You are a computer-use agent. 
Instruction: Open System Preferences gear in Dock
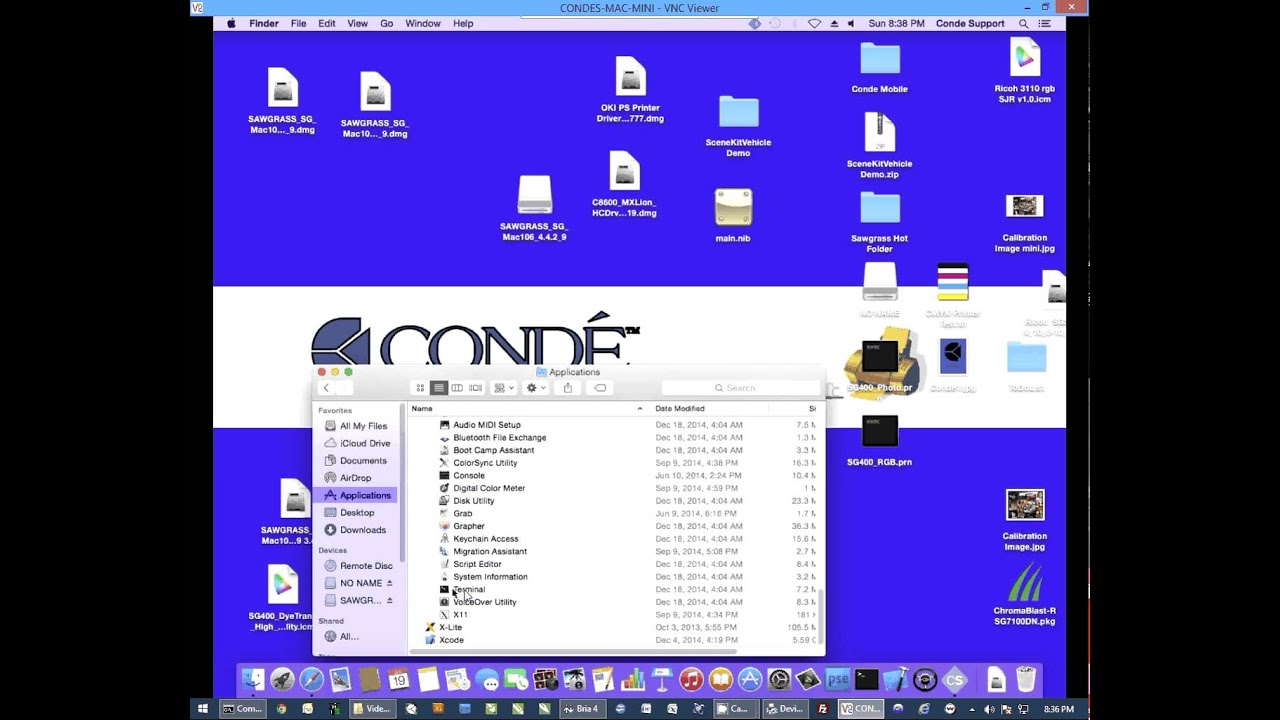[779, 680]
